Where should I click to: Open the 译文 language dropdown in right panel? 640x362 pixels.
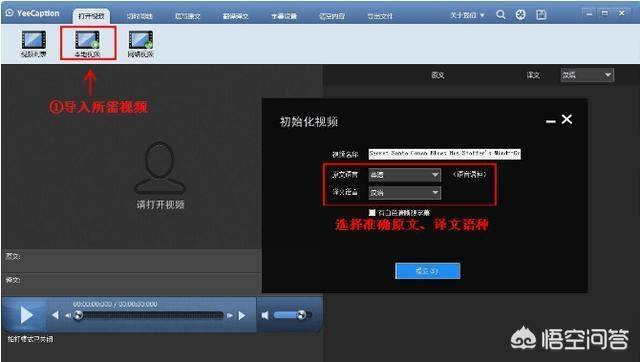(x=587, y=75)
